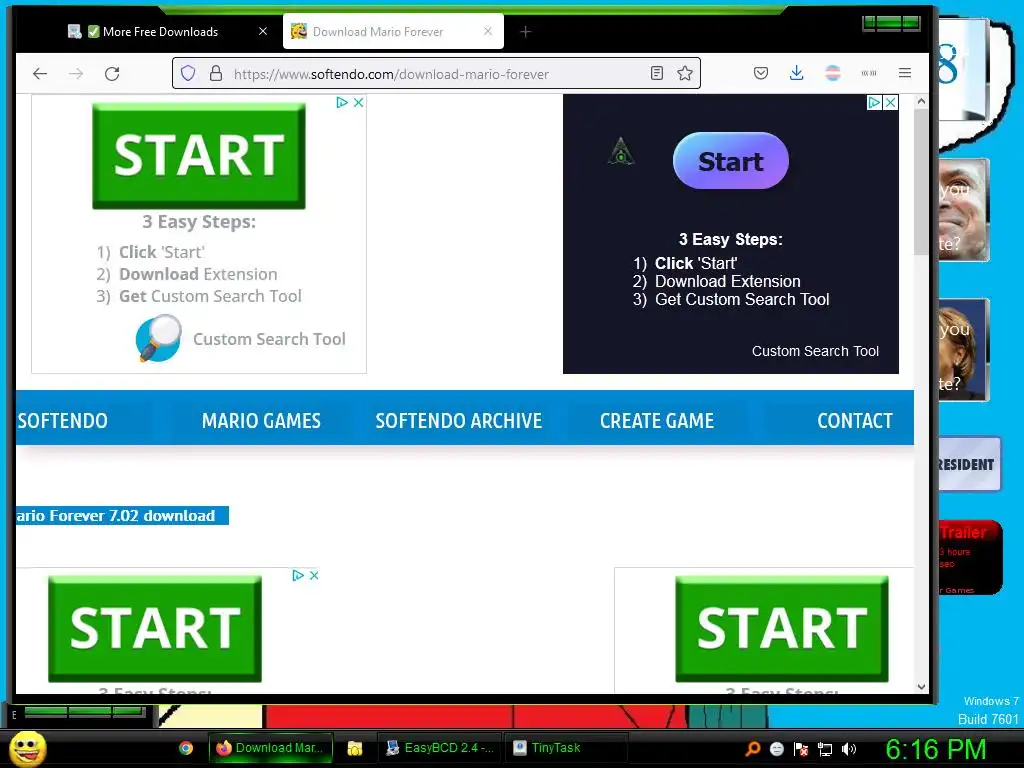Click the bottom-right green START ad button

[782, 629]
